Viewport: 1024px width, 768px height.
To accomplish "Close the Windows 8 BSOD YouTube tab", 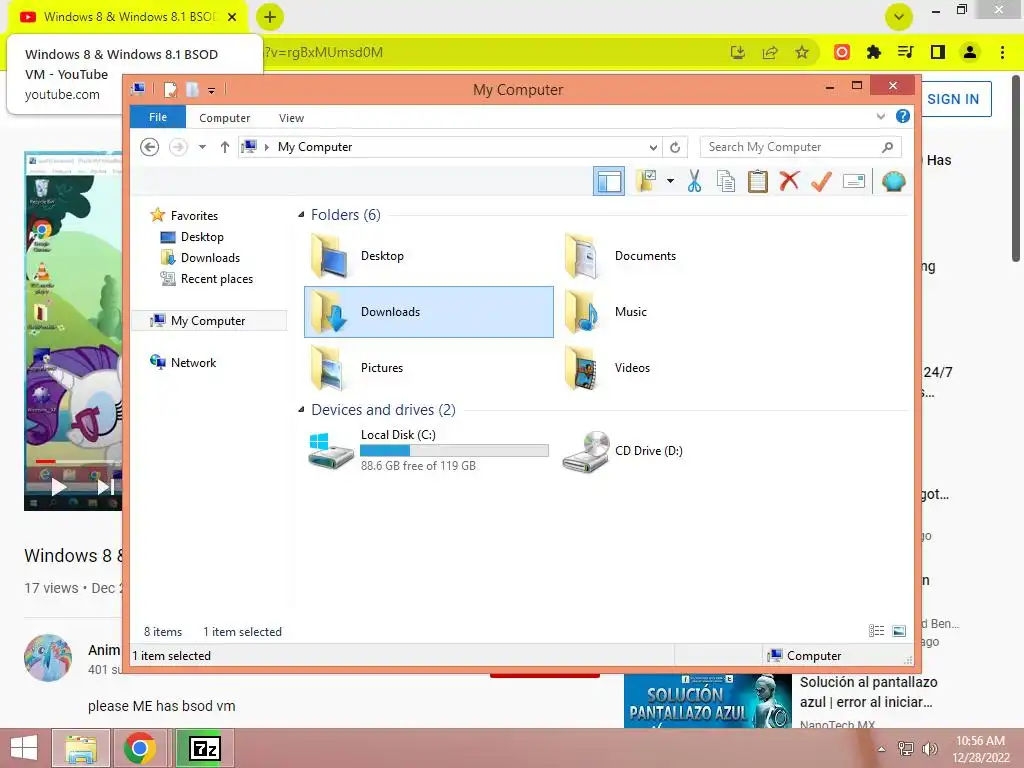I will point(232,17).
